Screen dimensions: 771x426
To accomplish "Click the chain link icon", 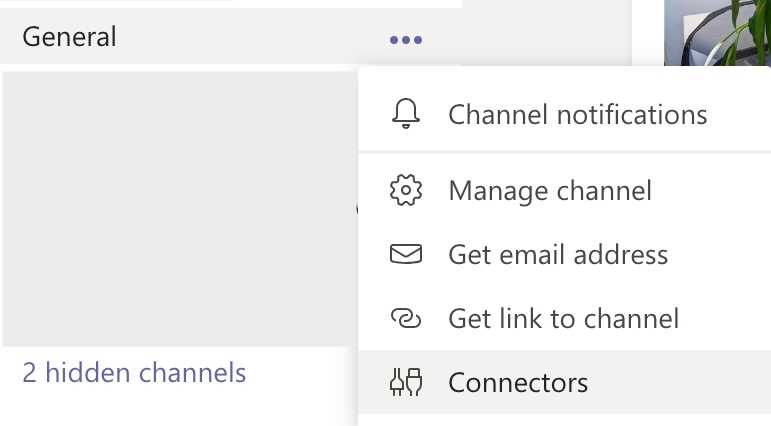I will (406, 318).
